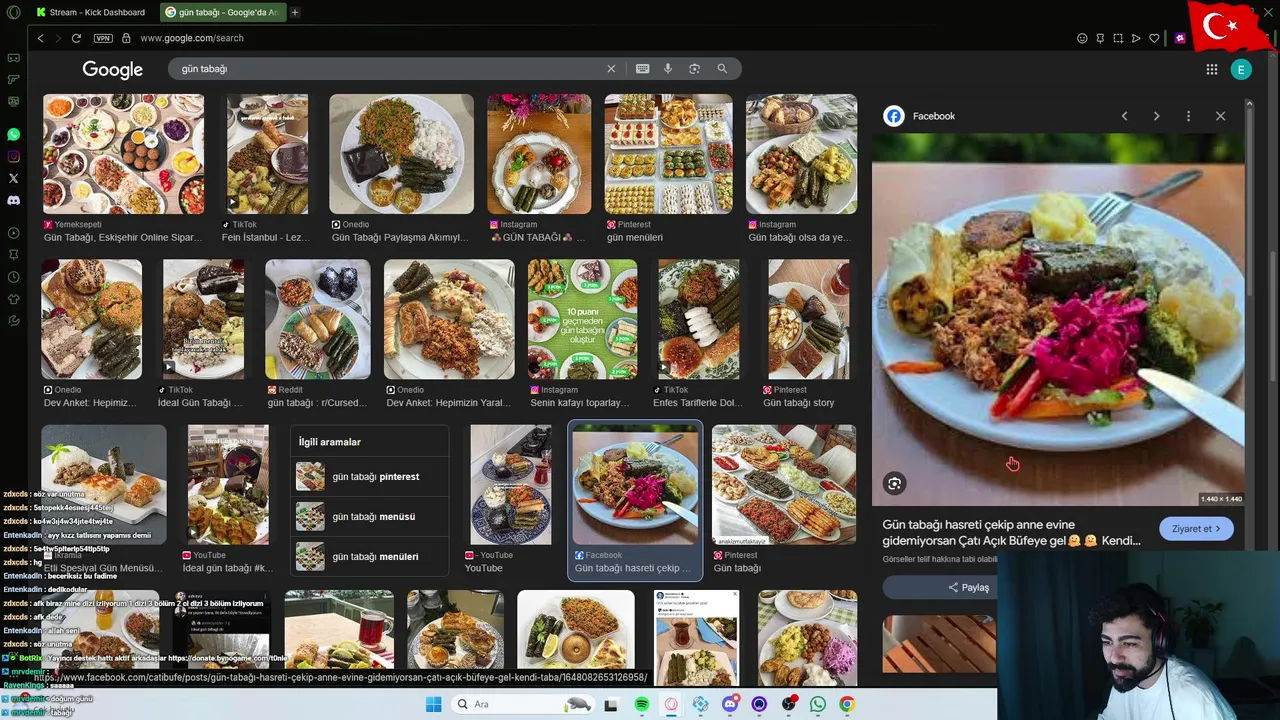Image resolution: width=1280 pixels, height=720 pixels.
Task: Show next image in preview panel
Action: [x=1156, y=116]
